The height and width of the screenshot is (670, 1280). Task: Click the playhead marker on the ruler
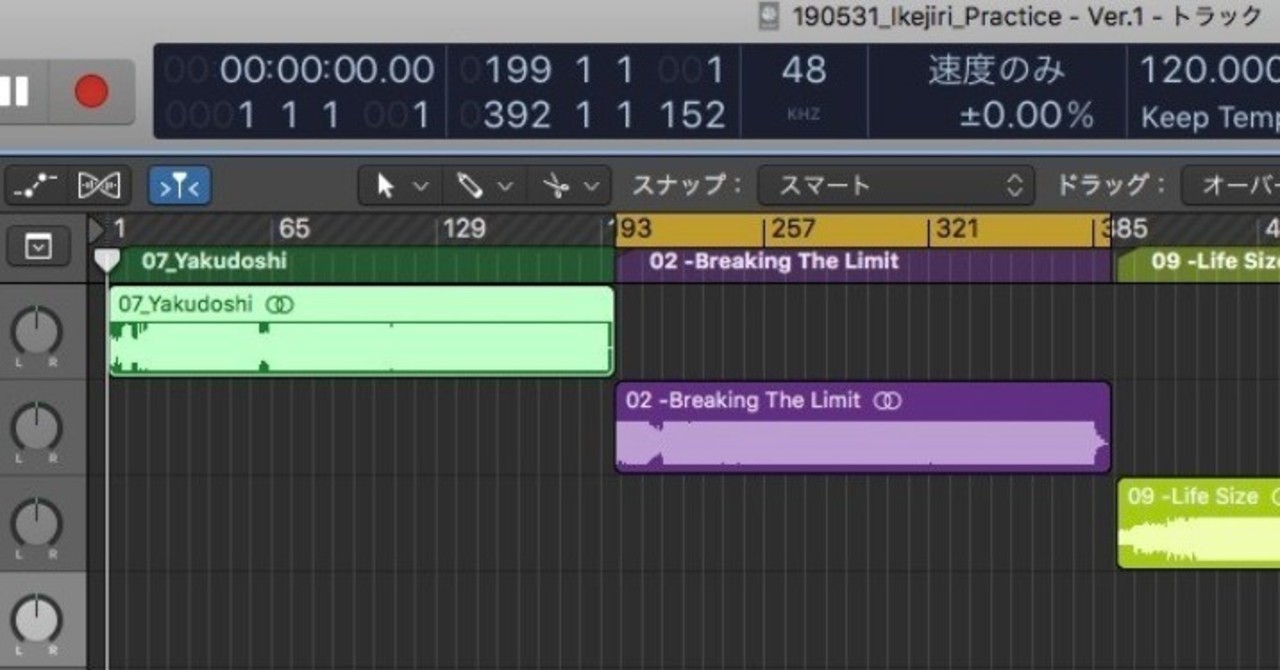pyautogui.click(x=106, y=261)
